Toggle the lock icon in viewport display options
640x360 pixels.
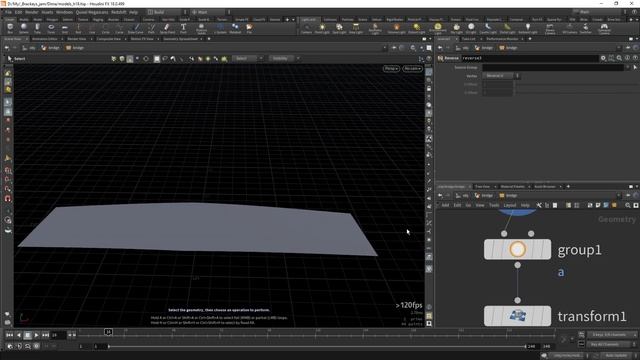[x=429, y=89]
